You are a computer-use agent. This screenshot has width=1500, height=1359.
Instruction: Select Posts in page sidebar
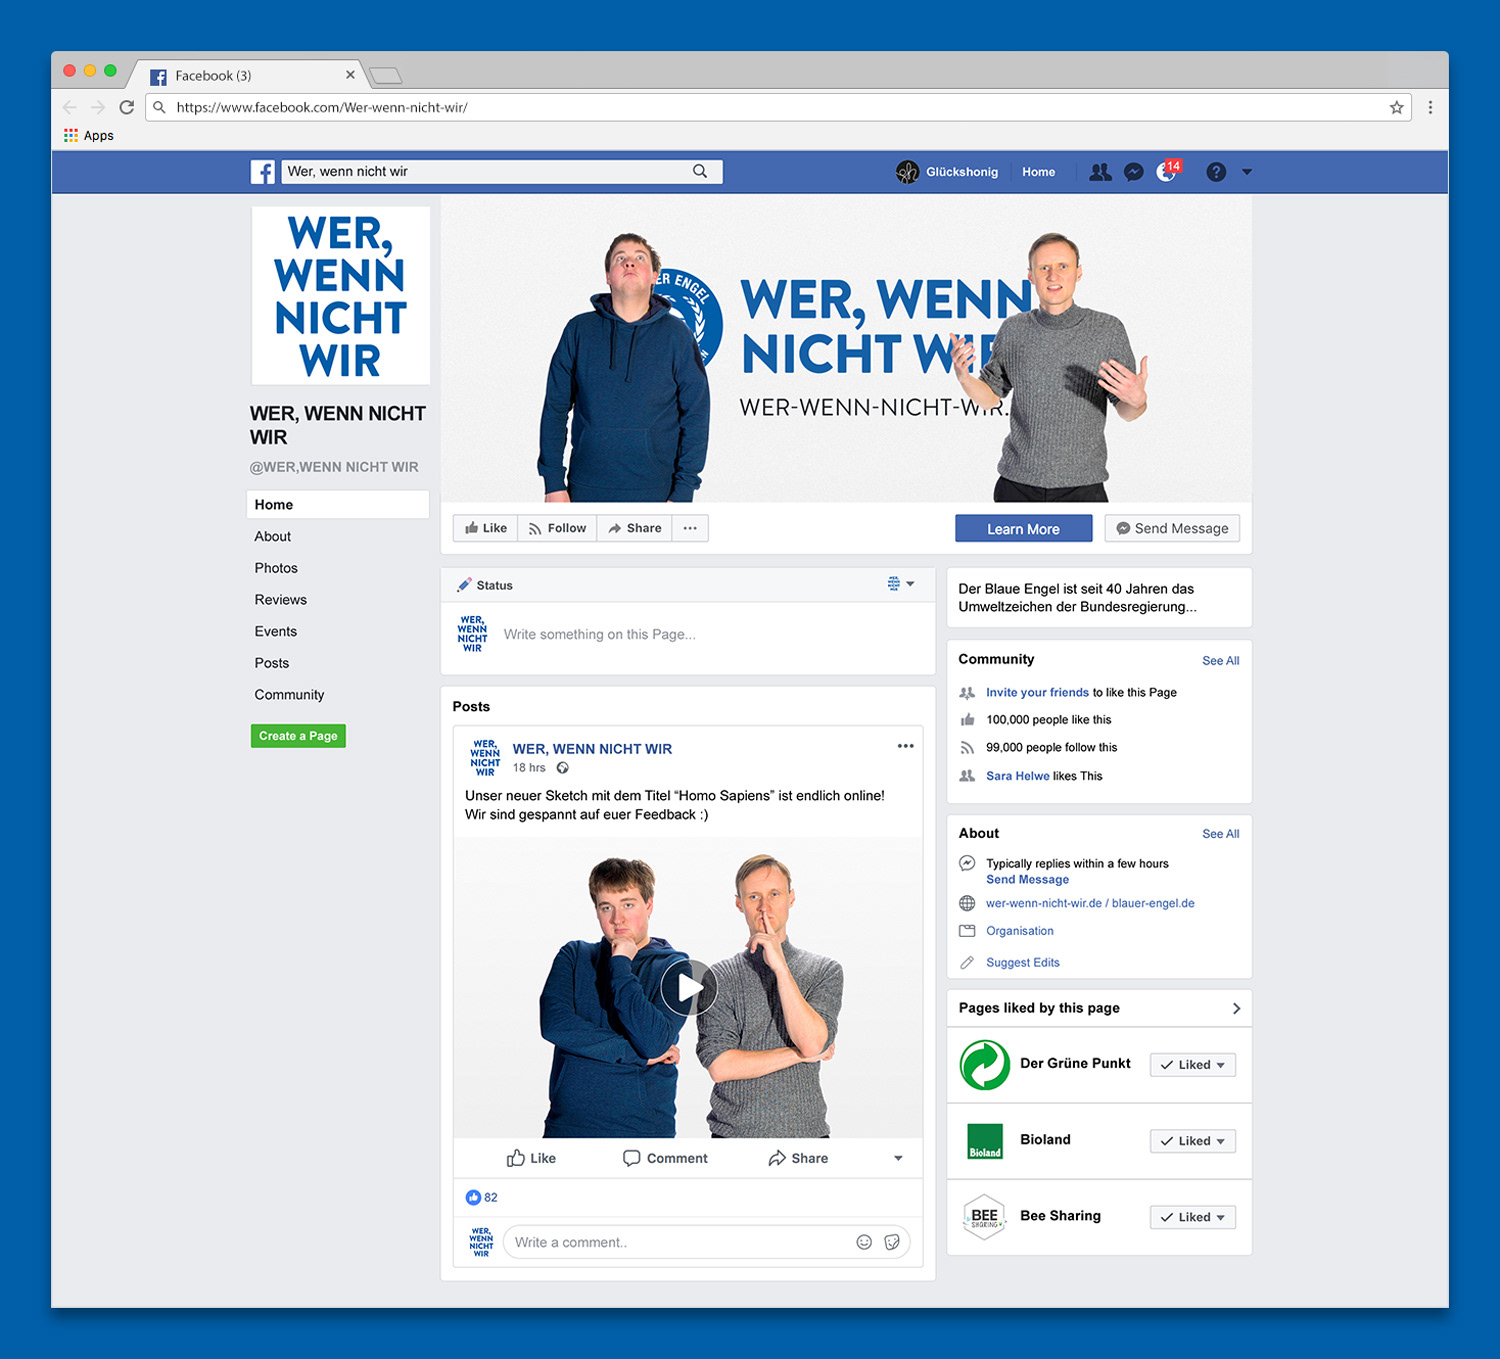coord(272,663)
